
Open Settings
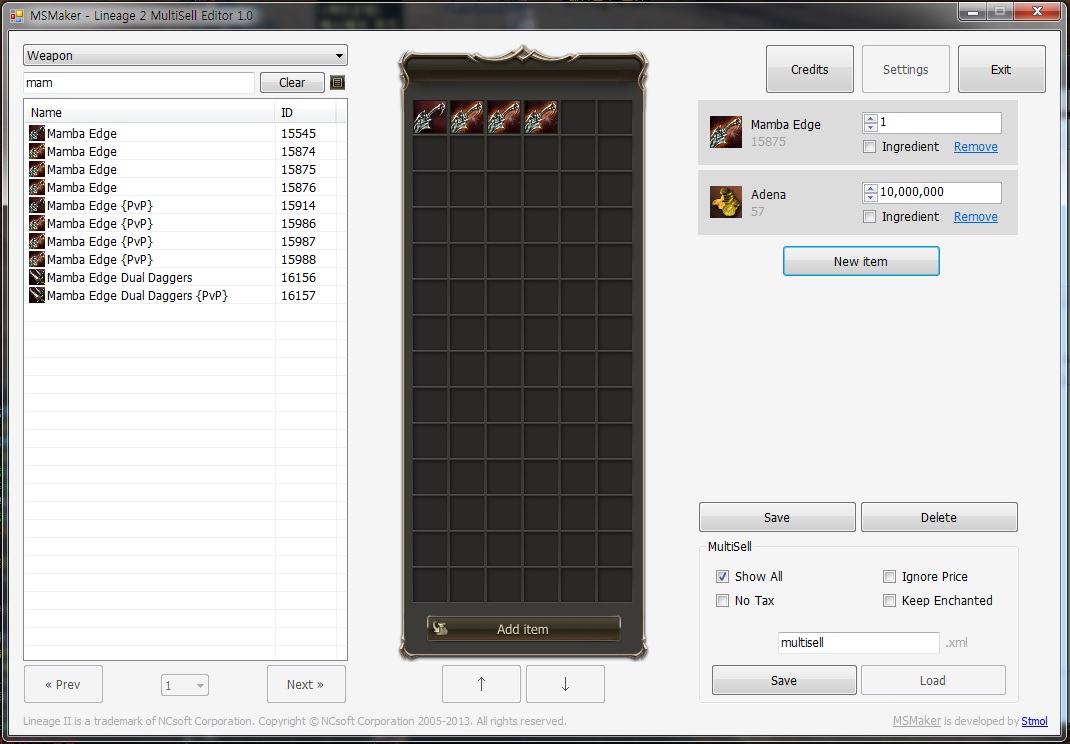tap(906, 69)
